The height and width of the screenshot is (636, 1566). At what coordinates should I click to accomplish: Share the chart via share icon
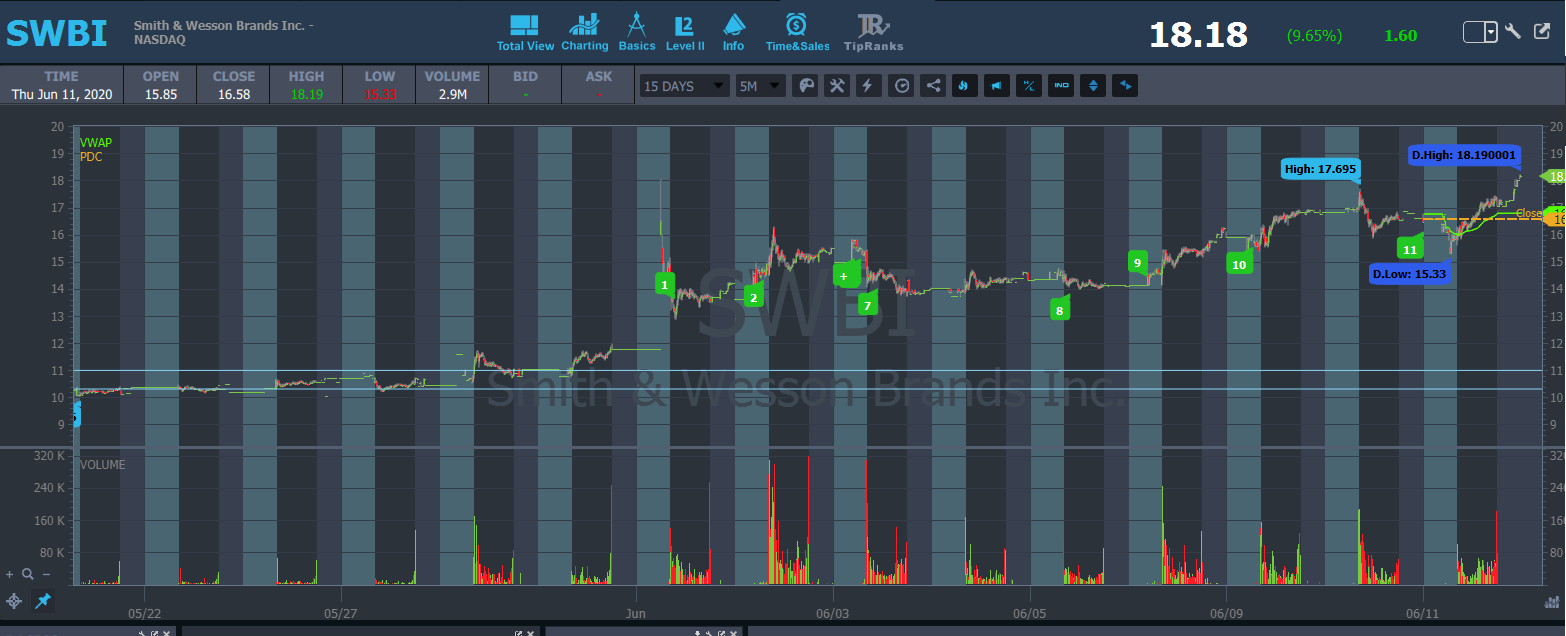point(933,86)
